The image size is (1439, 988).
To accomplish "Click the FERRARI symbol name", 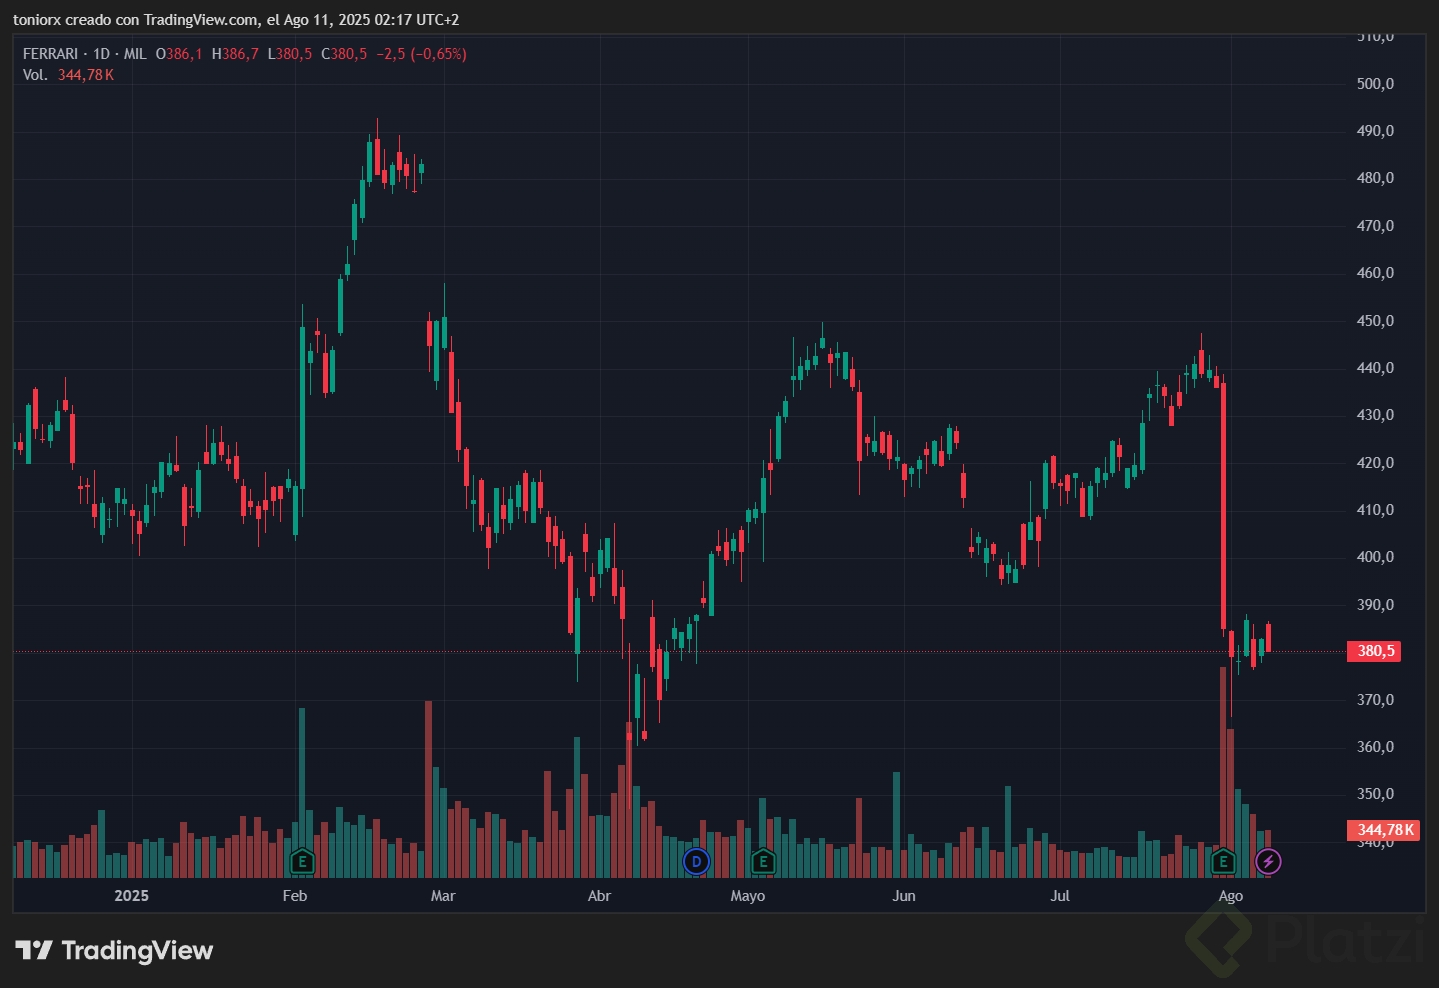I will [50, 54].
